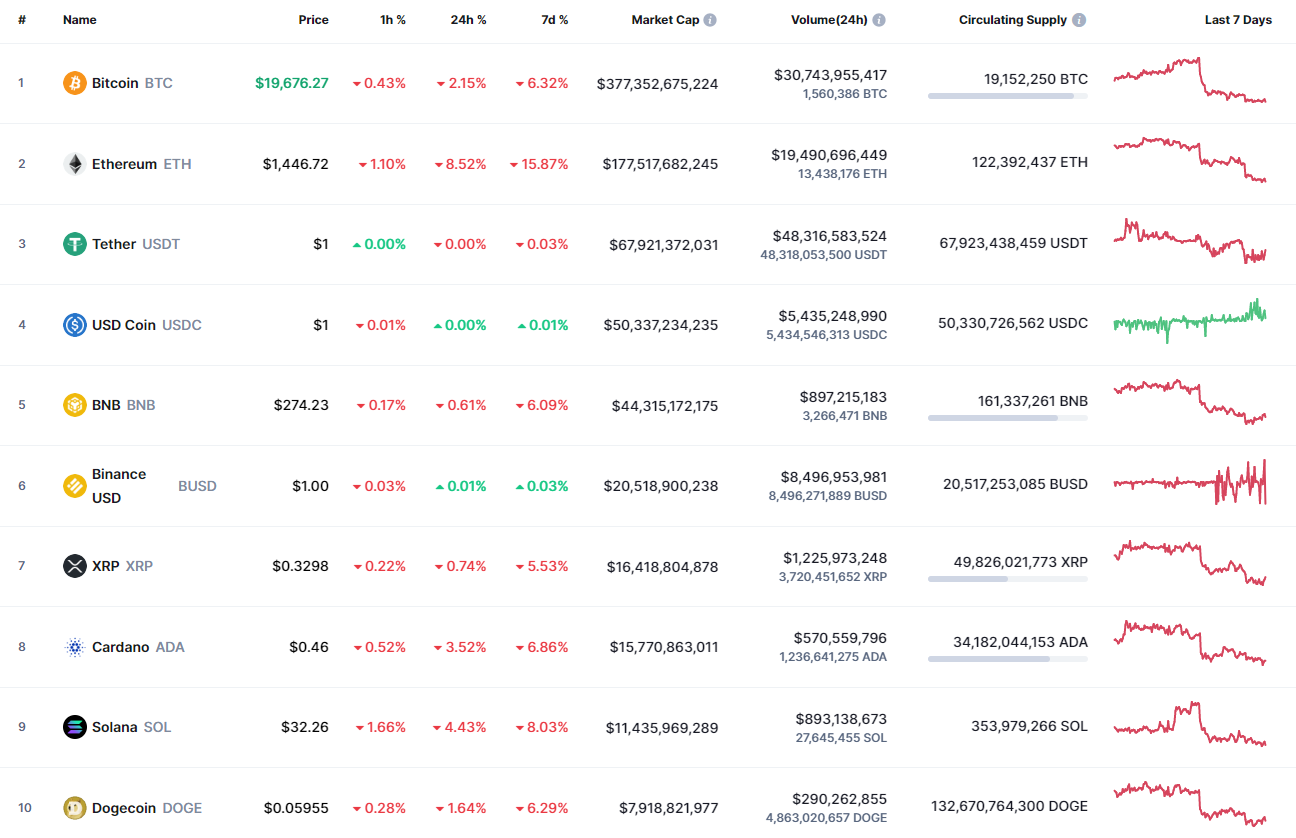The image size is (1296, 838).
Task: Click the BNB coin logo
Action: click(x=73, y=404)
